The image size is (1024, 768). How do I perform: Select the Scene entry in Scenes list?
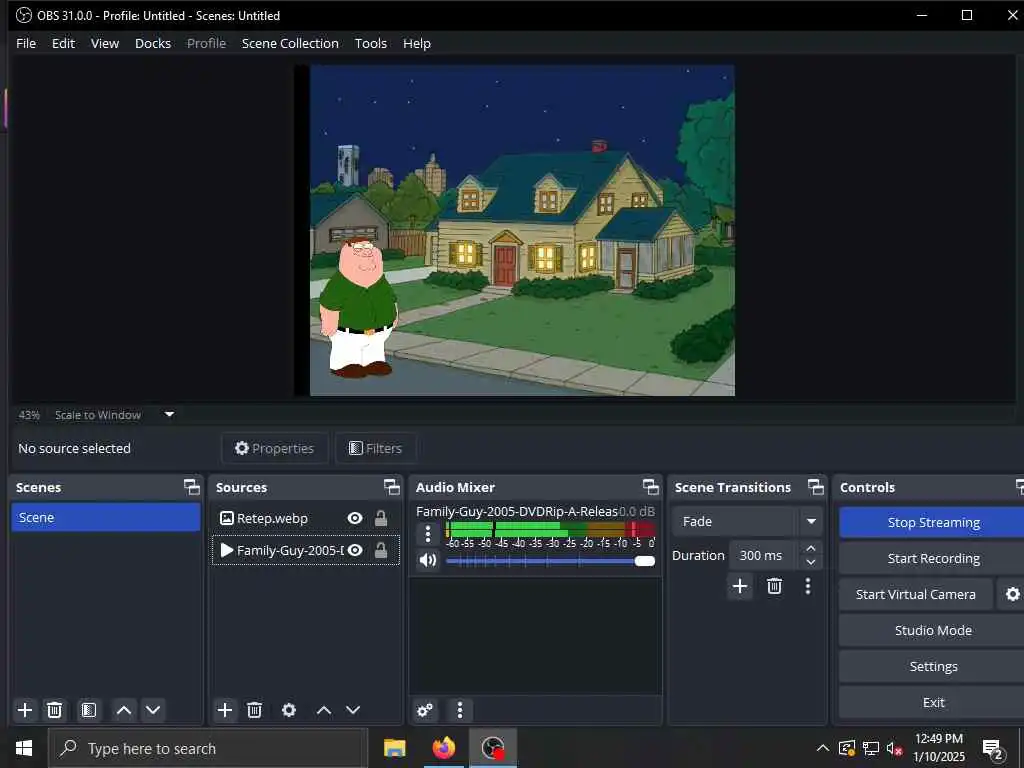click(x=106, y=517)
